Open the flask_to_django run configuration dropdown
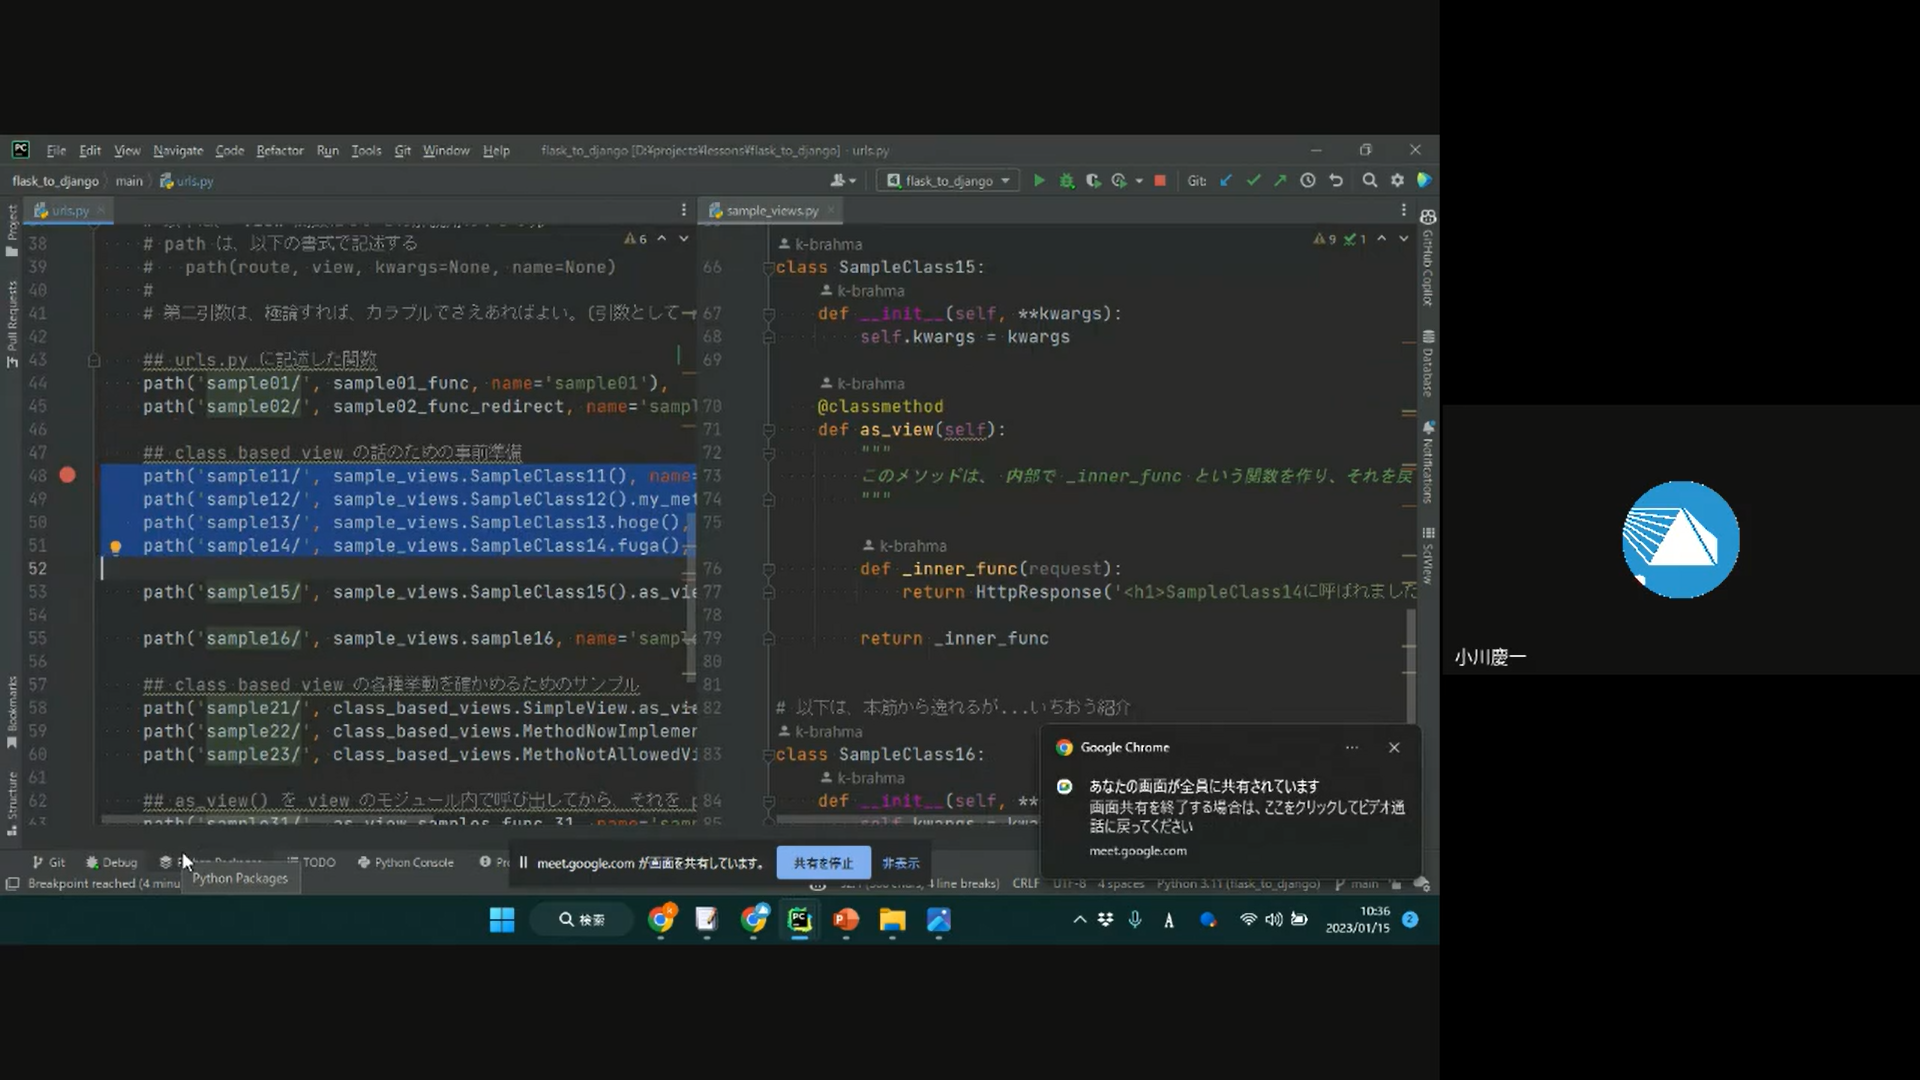Screen dimensions: 1920x1080 tap(948, 181)
